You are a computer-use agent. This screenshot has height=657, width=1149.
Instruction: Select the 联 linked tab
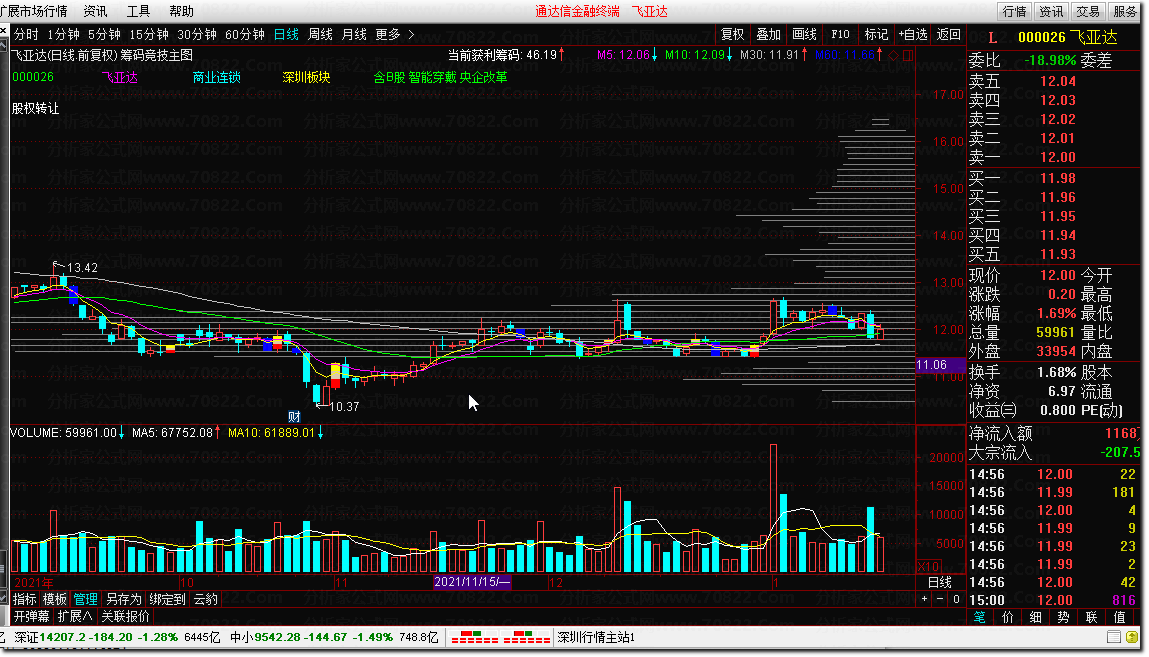pyautogui.click(x=1091, y=617)
